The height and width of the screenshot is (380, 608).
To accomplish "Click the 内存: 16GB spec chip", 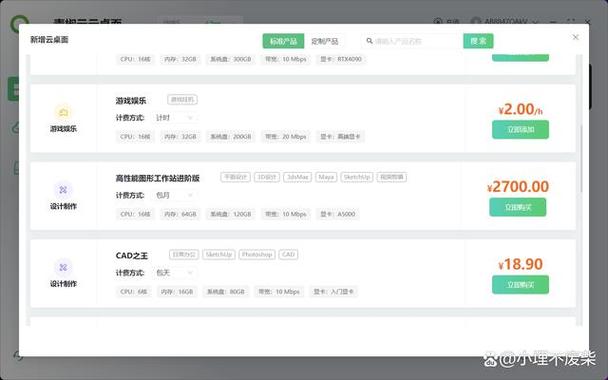I will (177, 292).
